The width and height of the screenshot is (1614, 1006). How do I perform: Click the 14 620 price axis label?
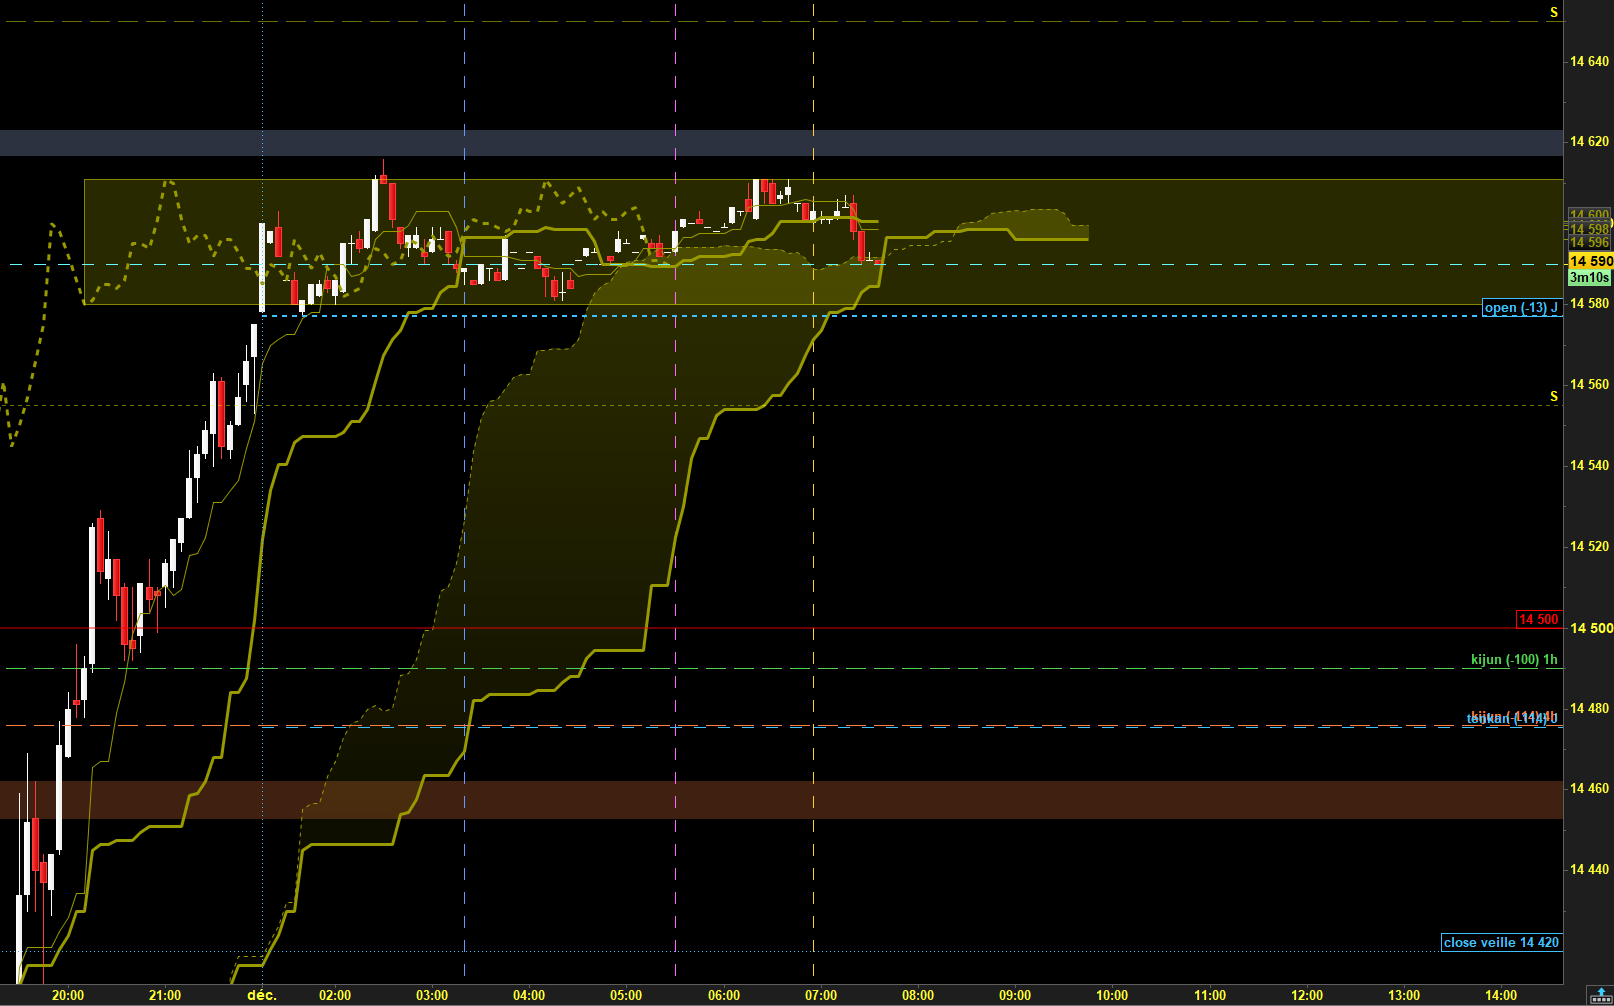(x=1590, y=141)
